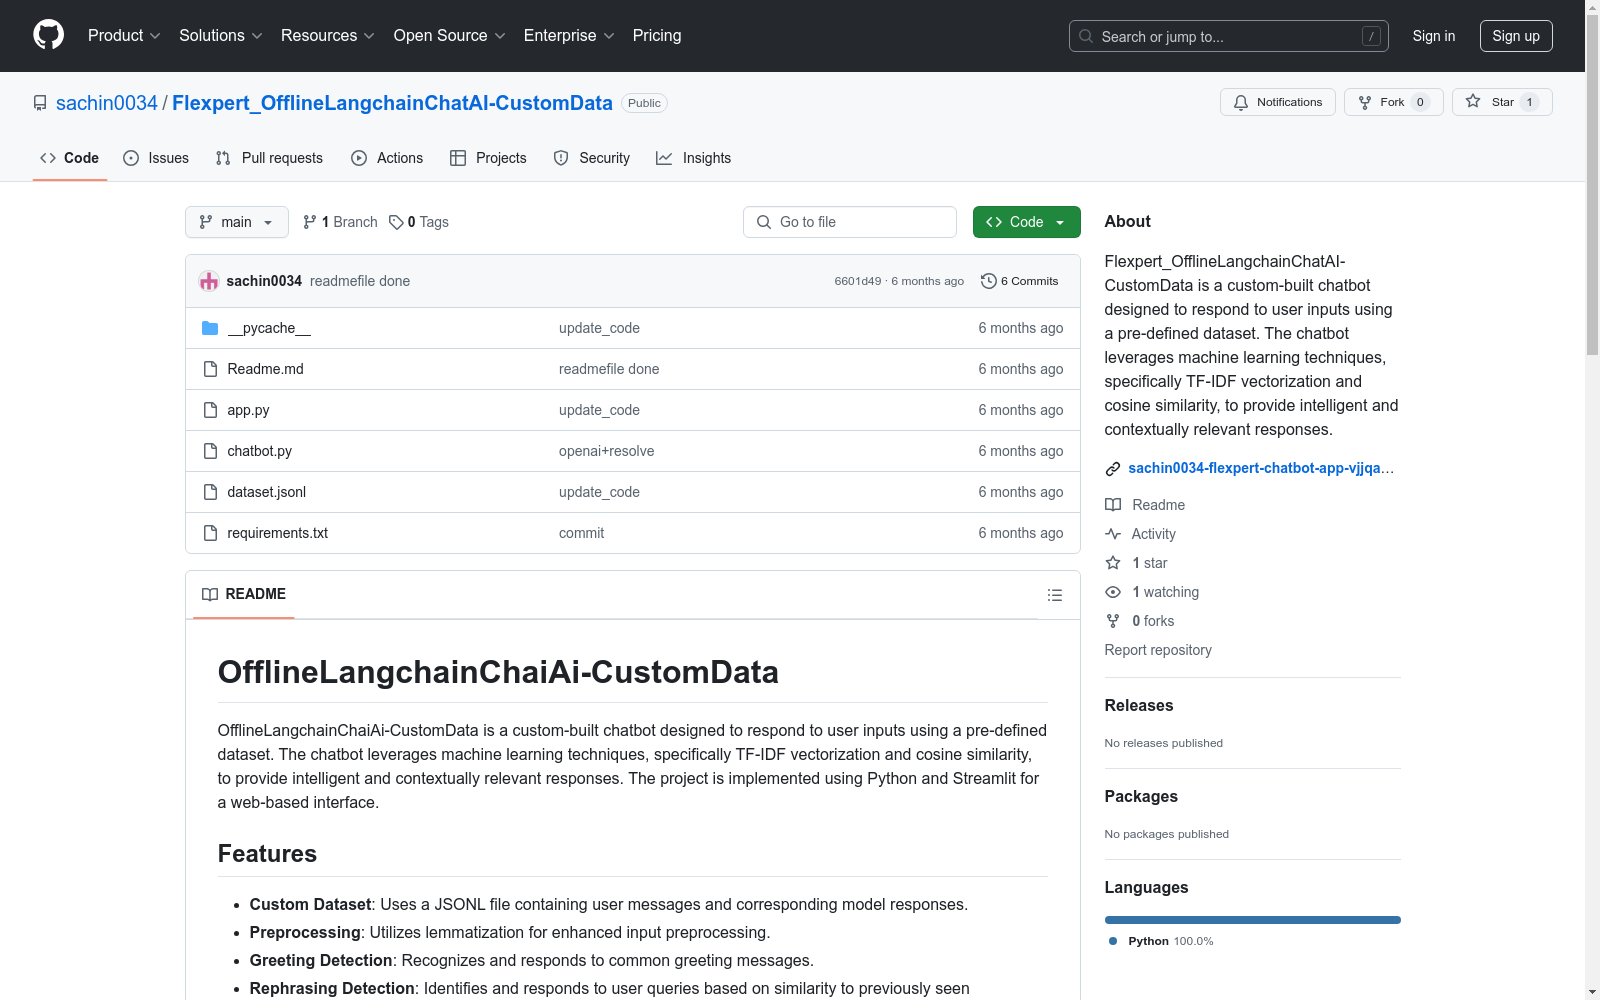1600x1000 pixels.
Task: Open the Flexpert_OfflineLangchainChatAI-CustomData repo link
Action: pos(392,103)
